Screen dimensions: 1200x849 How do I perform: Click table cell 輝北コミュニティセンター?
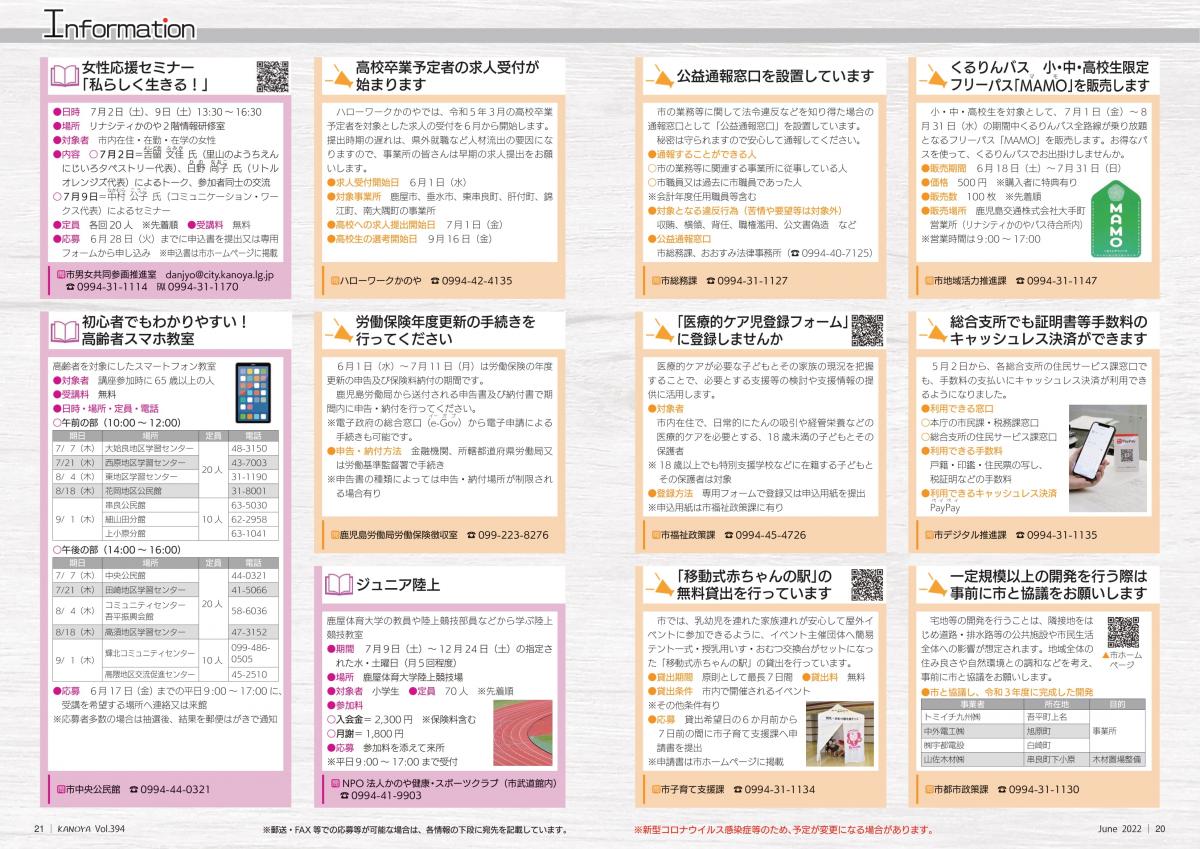click(x=150, y=654)
